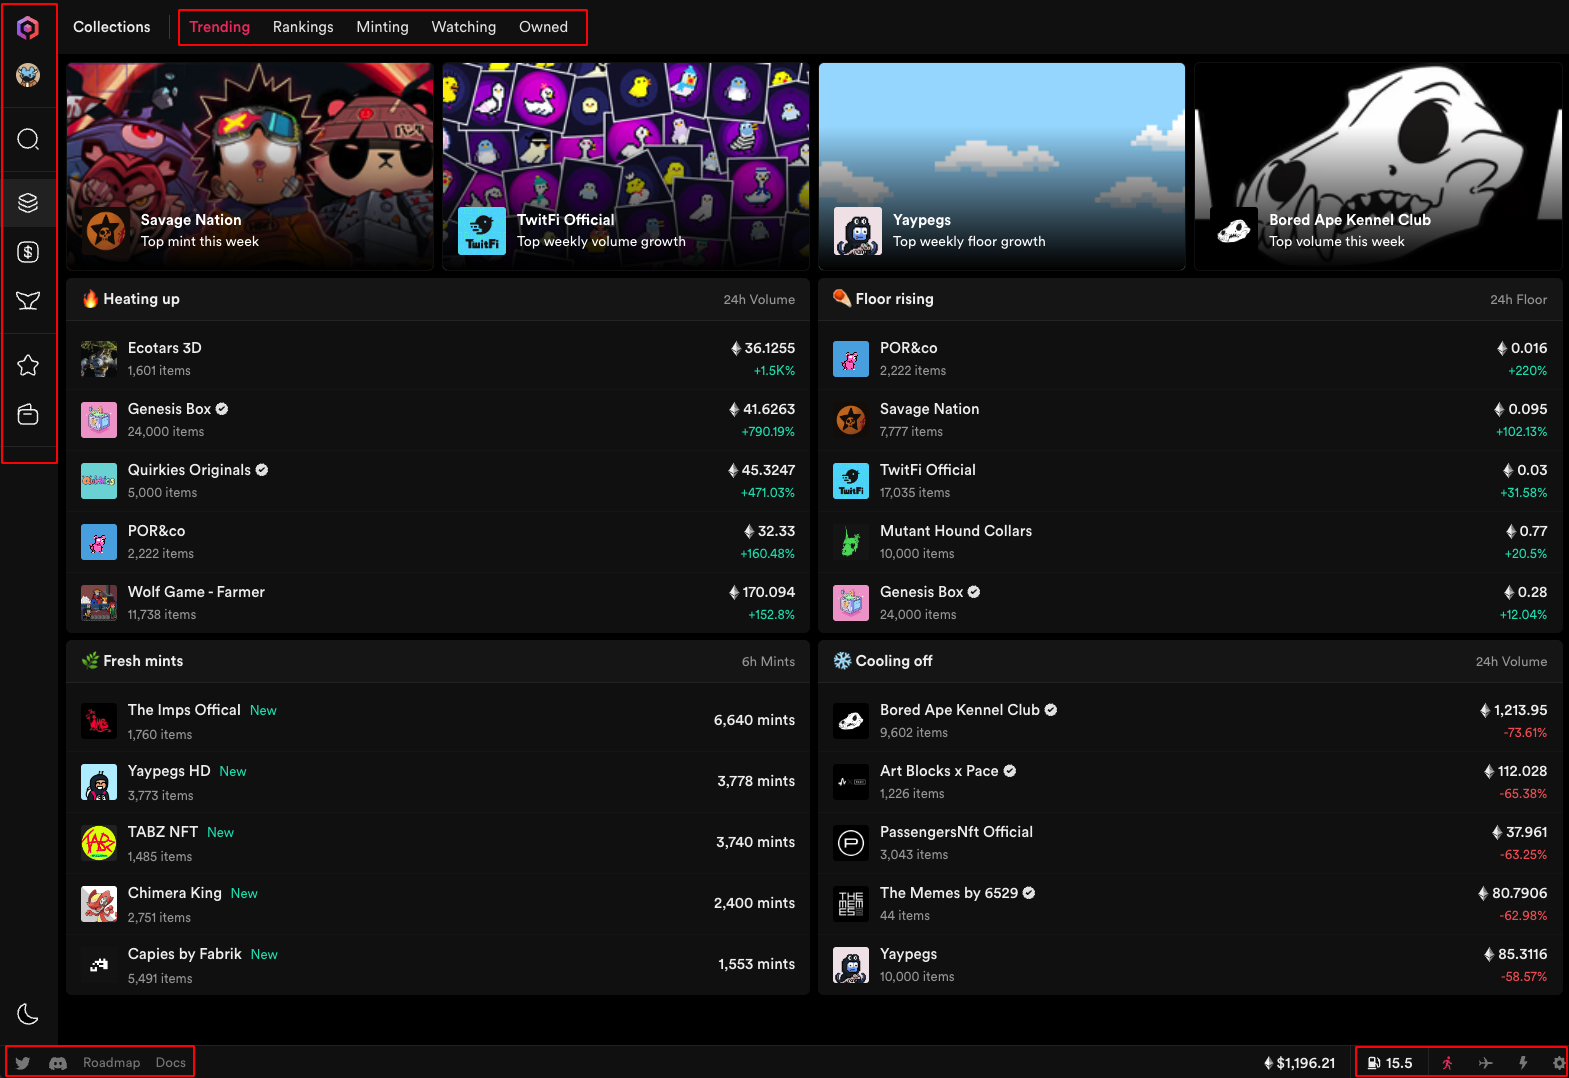The width and height of the screenshot is (1569, 1078).
Task: Click the Mutant Hound Collars icon
Action: 851,542
